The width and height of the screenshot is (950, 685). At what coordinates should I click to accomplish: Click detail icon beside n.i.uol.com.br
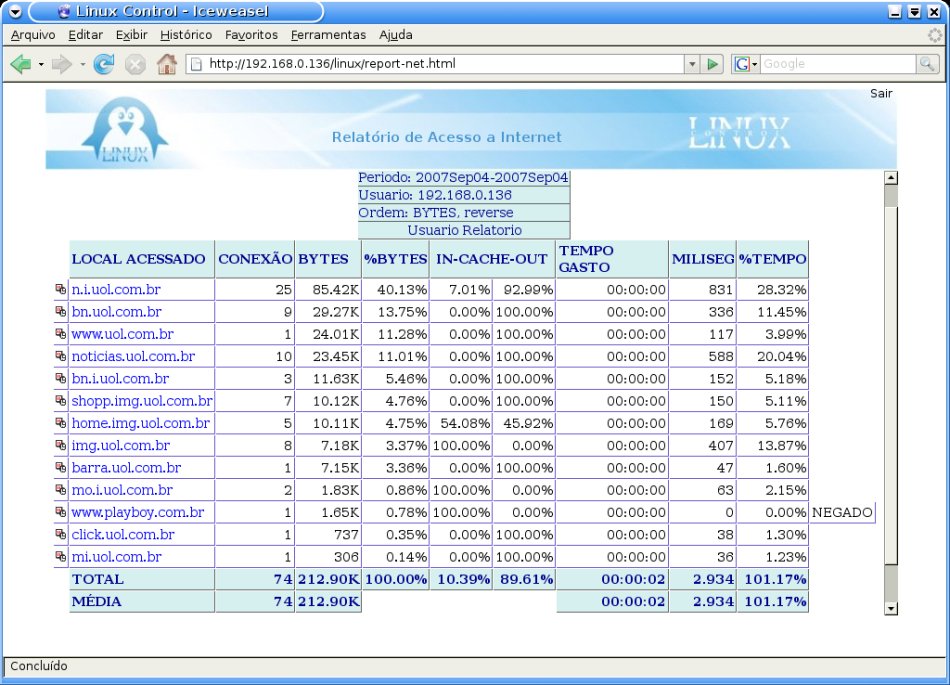[61, 289]
